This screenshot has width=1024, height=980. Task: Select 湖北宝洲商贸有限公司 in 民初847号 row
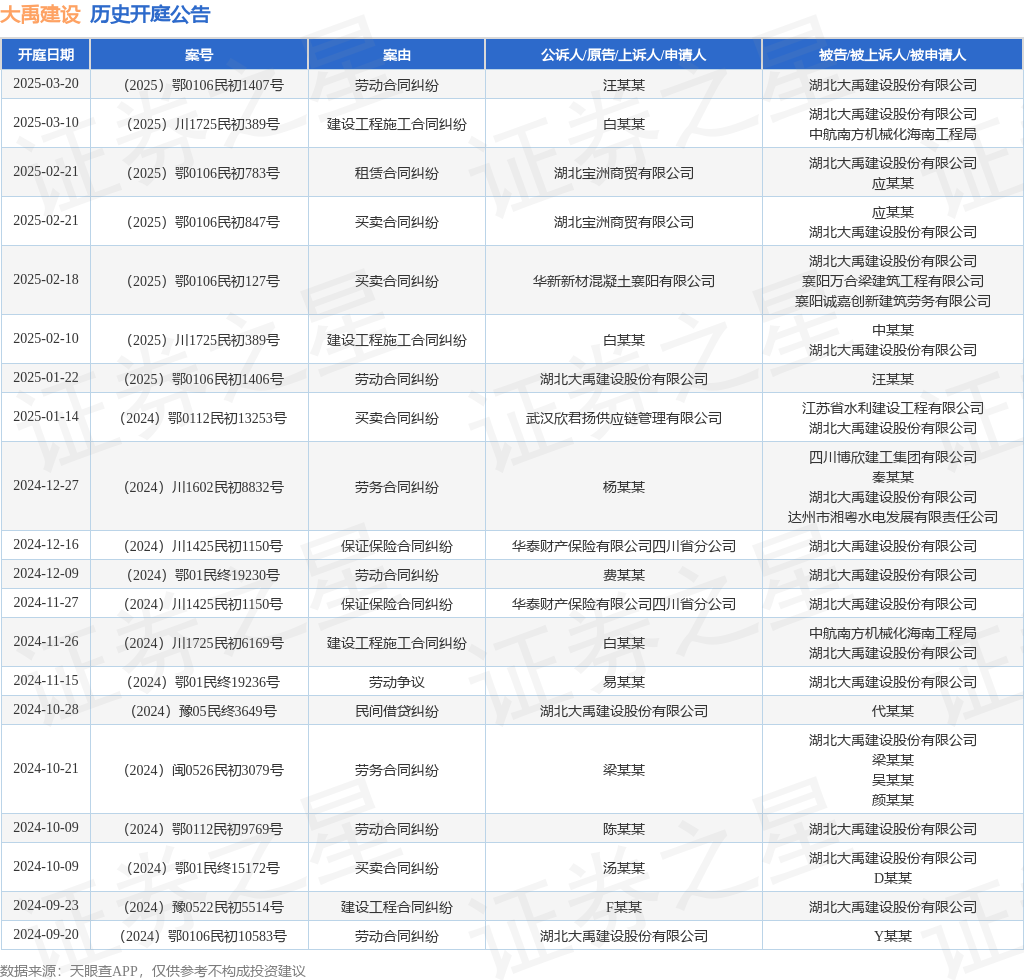pos(624,222)
